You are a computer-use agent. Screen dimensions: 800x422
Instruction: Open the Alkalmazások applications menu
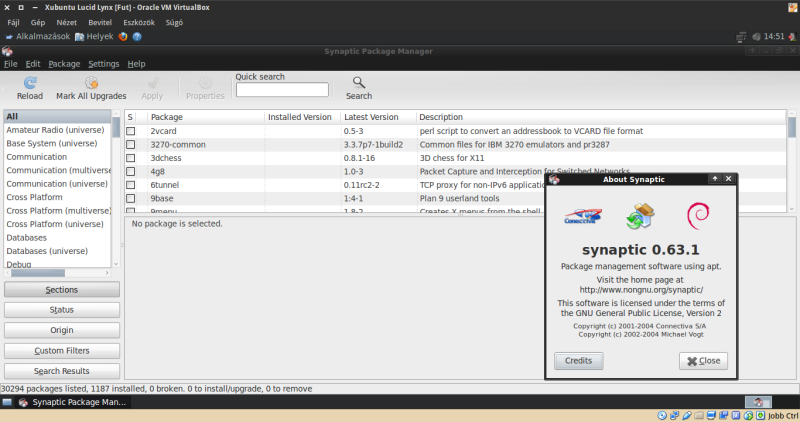click(38, 37)
